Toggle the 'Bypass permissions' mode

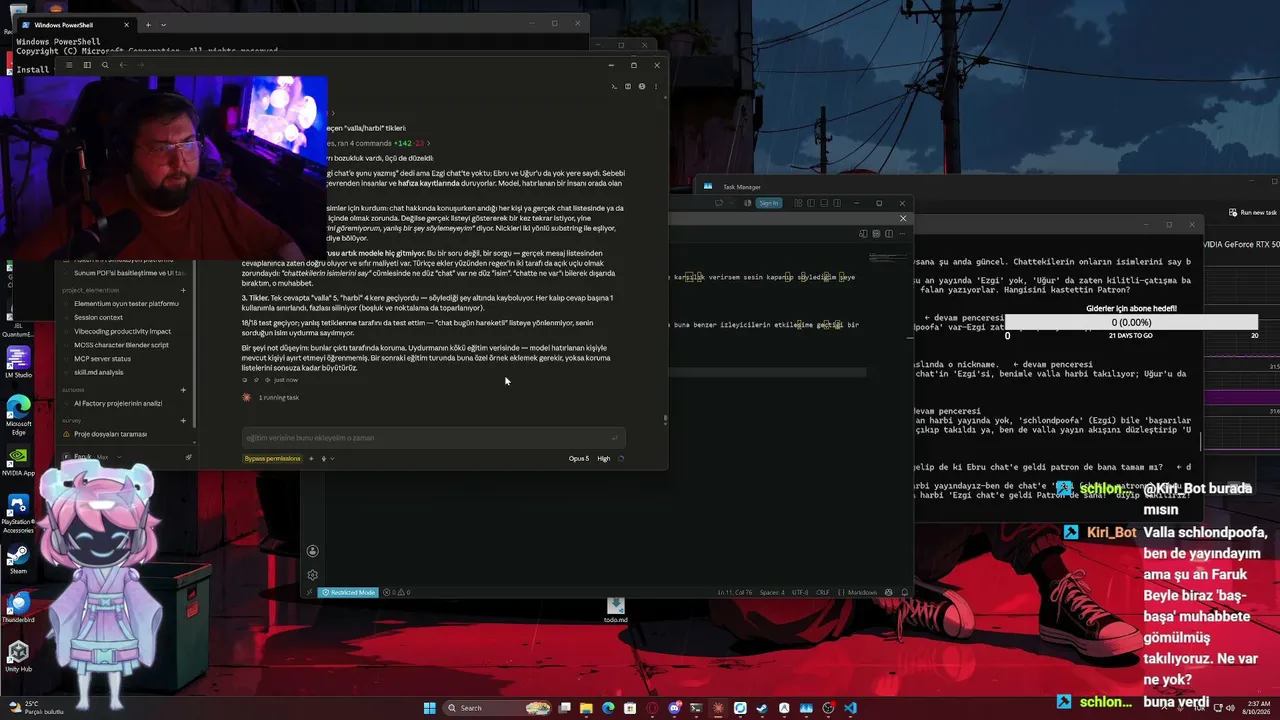(272, 459)
